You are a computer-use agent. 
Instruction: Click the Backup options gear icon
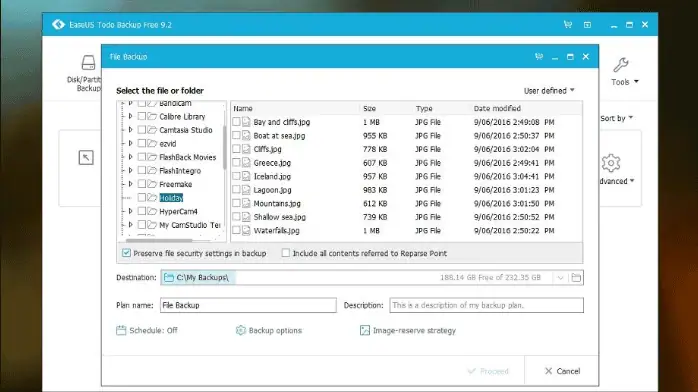point(240,330)
